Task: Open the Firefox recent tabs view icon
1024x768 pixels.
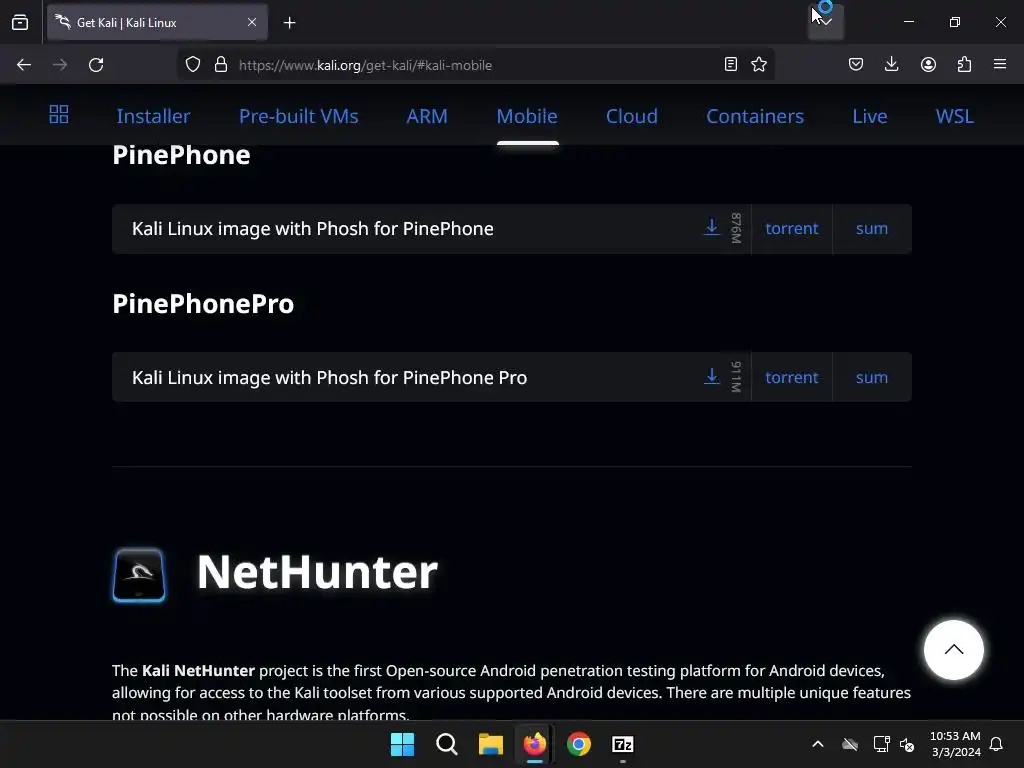Action: pyautogui.click(x=20, y=23)
